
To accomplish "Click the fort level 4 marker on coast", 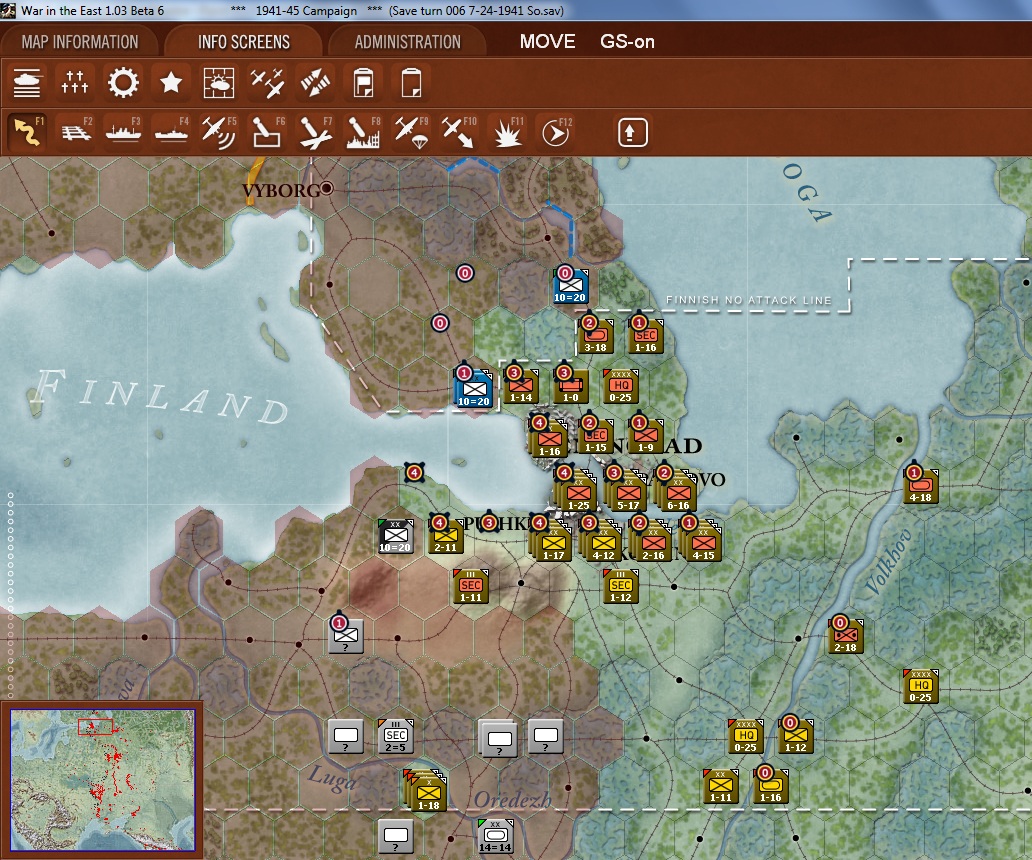I will pos(414,472).
